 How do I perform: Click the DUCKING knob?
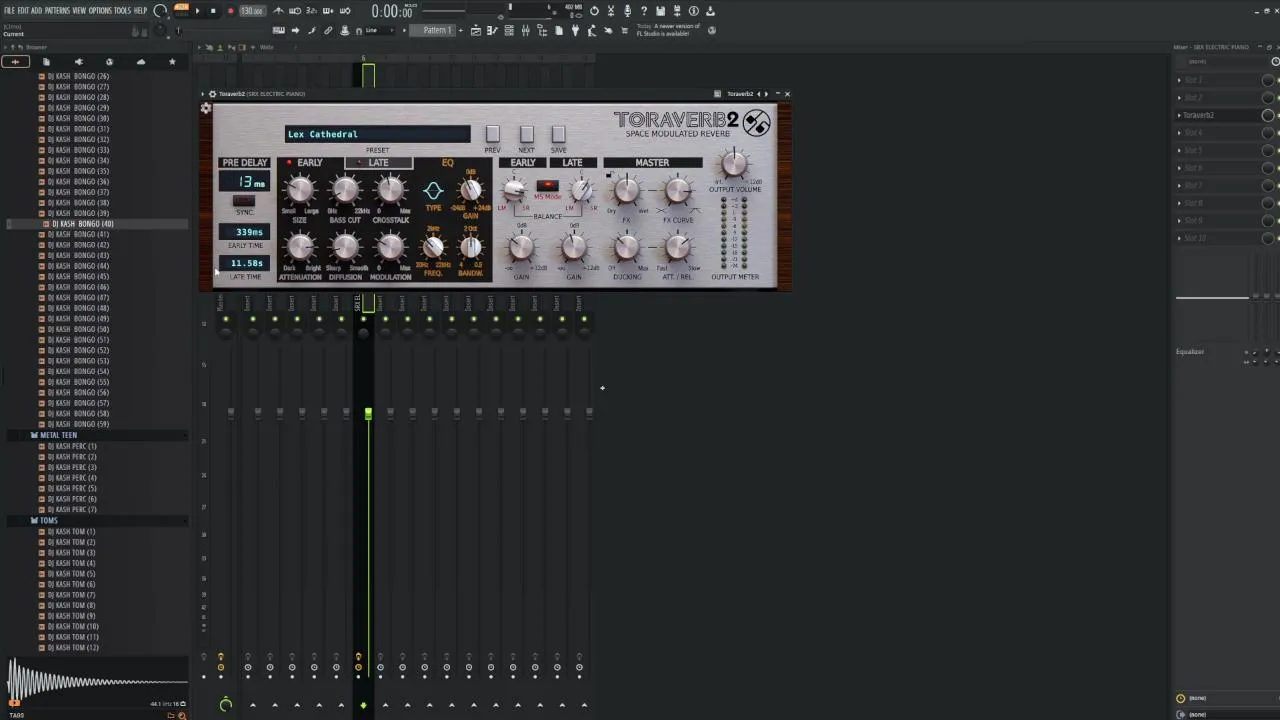(x=627, y=247)
